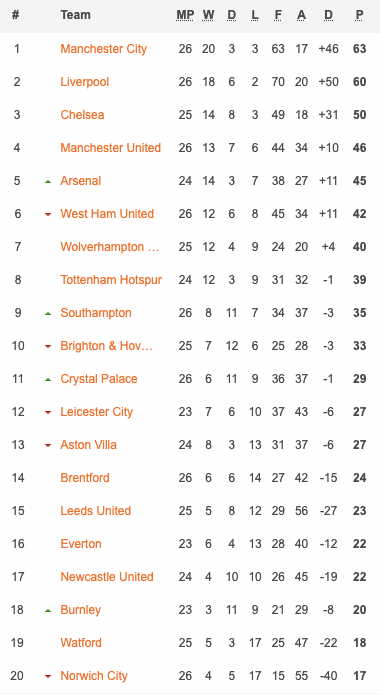Click green up arrow next to Burnley
Viewport: 380px width, 694px height.
(x=48, y=610)
